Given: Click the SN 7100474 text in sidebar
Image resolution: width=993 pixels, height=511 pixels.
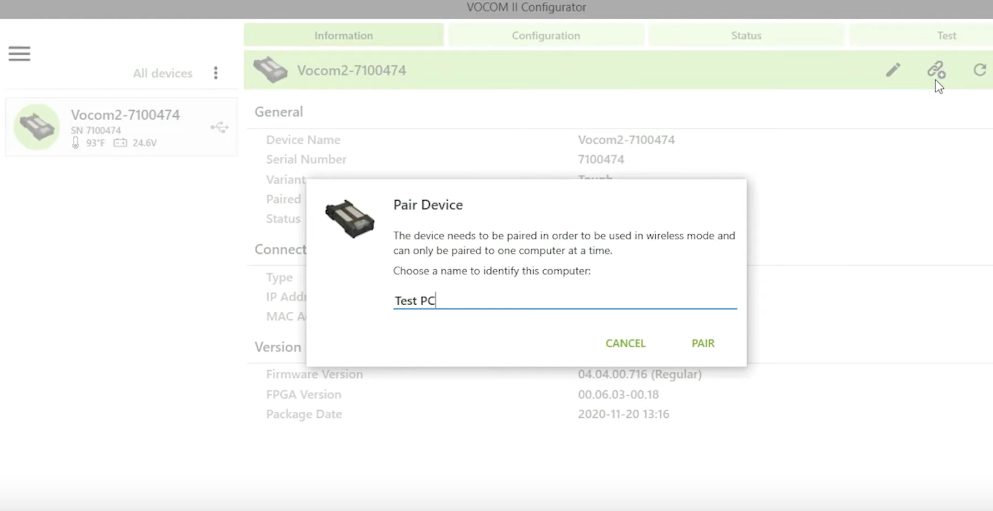Looking at the screenshot, I should tap(96, 130).
